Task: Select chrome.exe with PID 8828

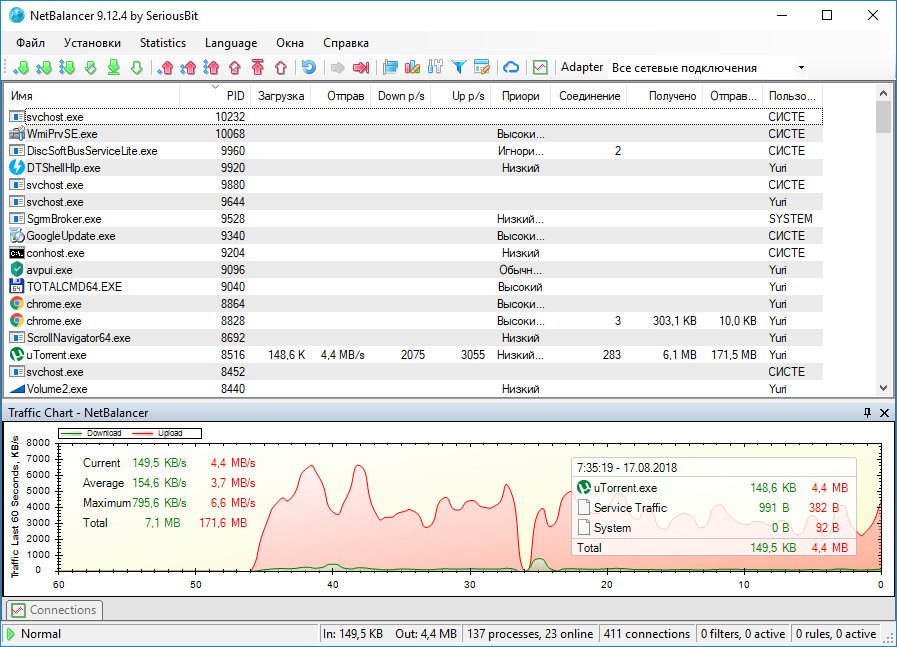Action: [416, 321]
